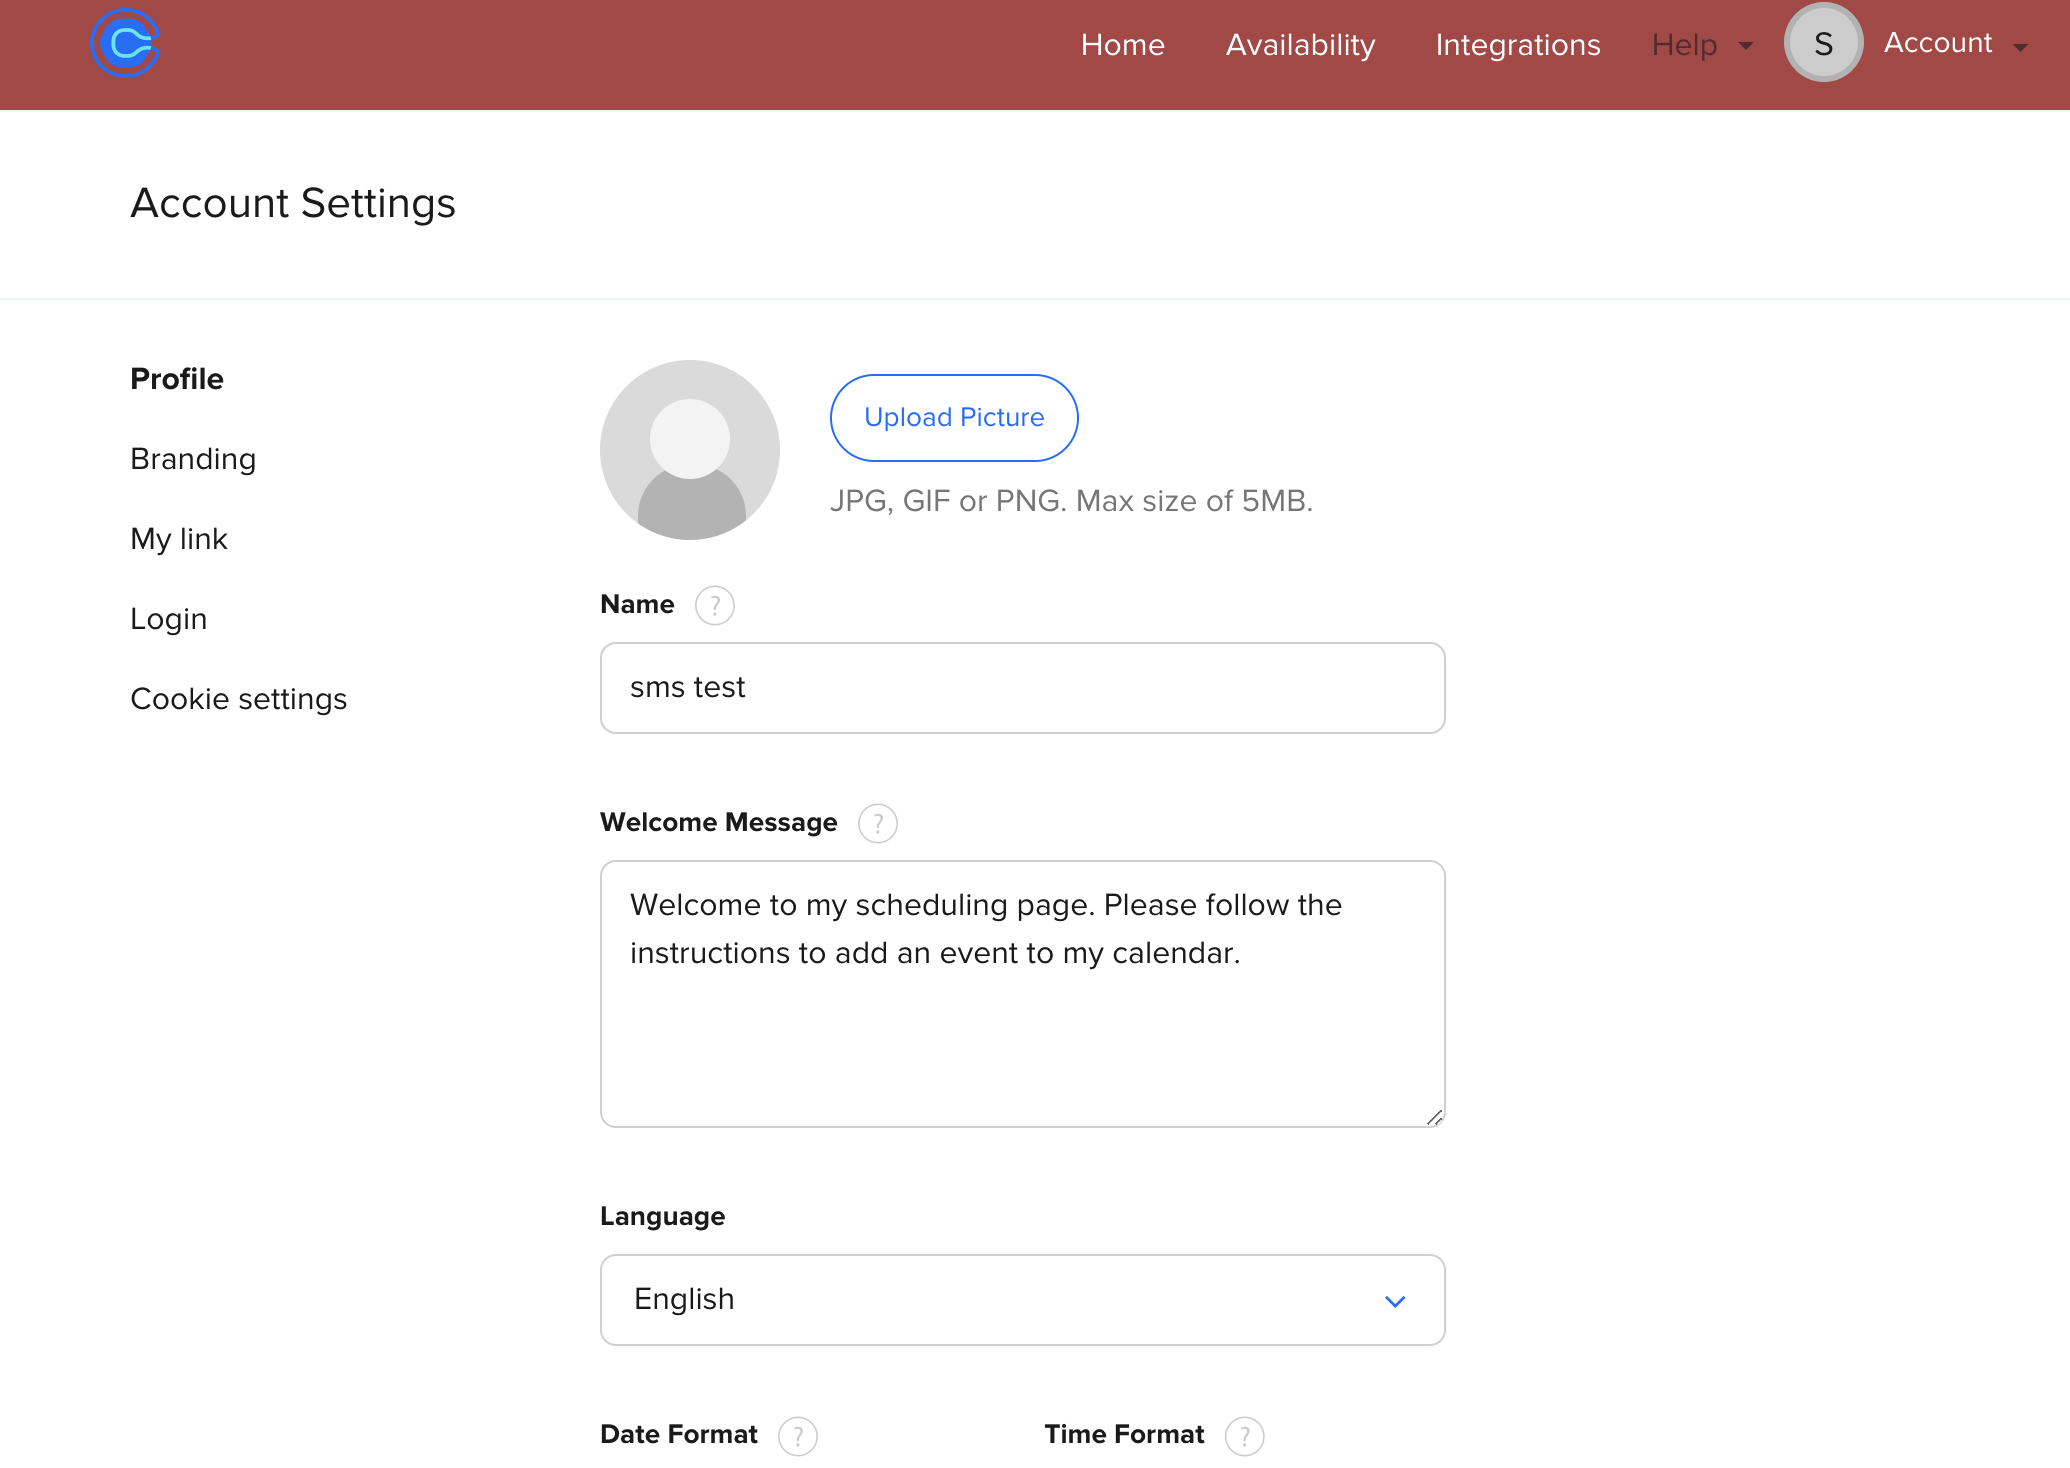Image resolution: width=2070 pixels, height=1468 pixels.
Task: Click the Date Format help icon
Action: [x=798, y=1435]
